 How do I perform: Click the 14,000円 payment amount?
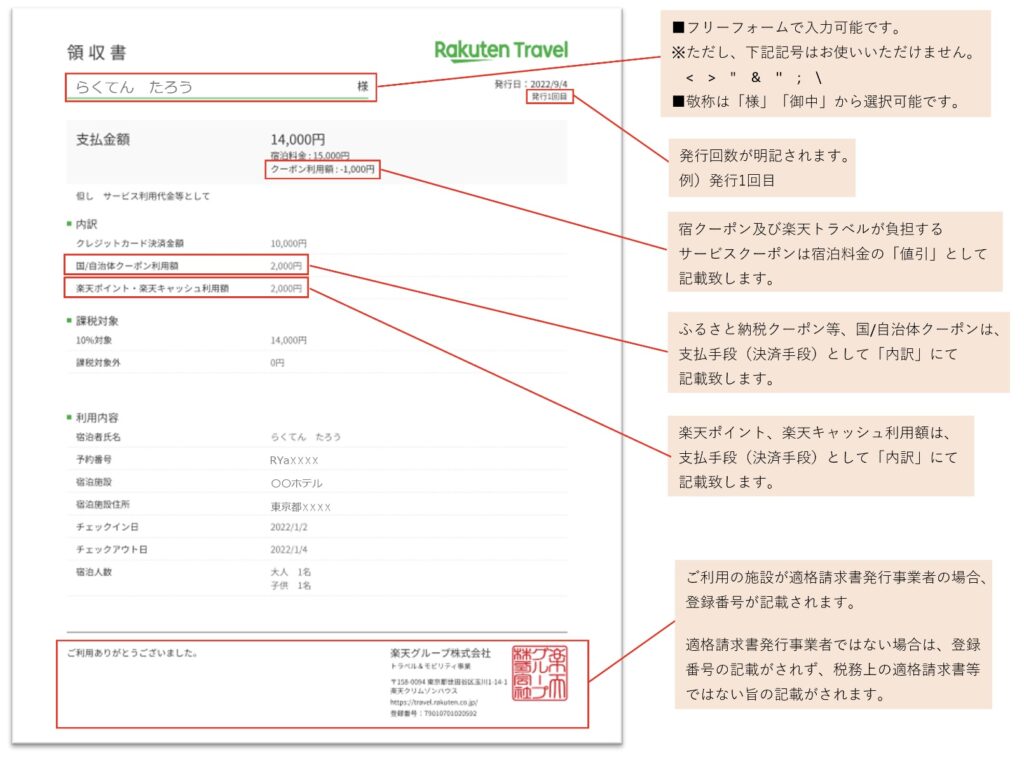298,139
